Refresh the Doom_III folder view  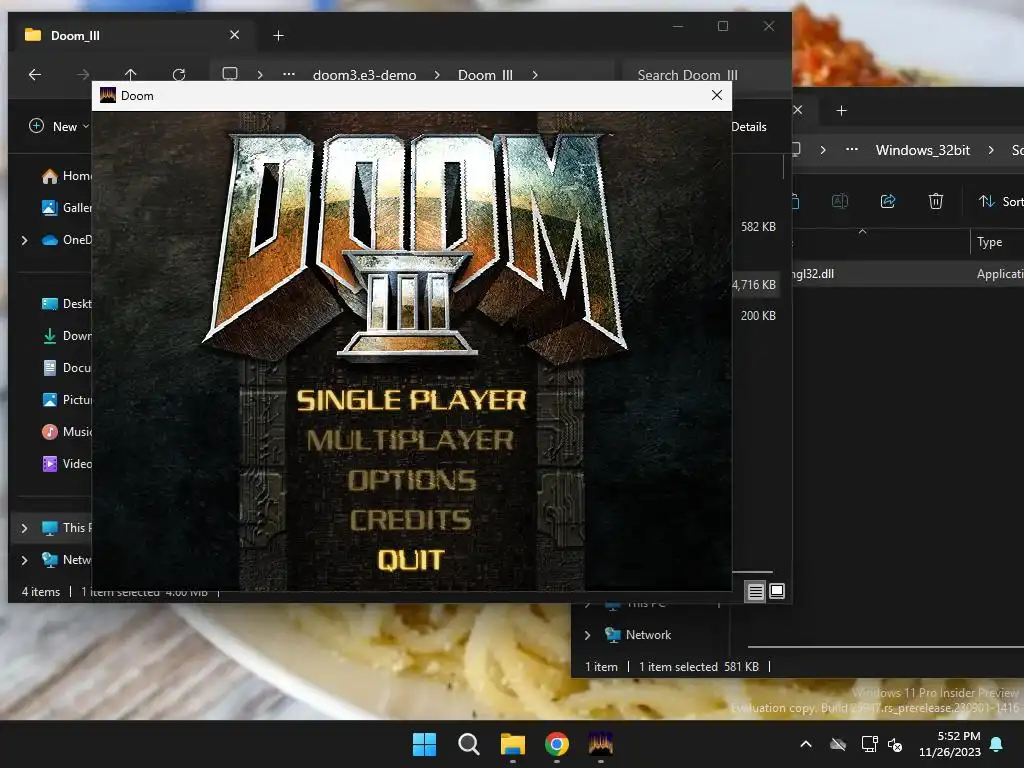pos(179,74)
